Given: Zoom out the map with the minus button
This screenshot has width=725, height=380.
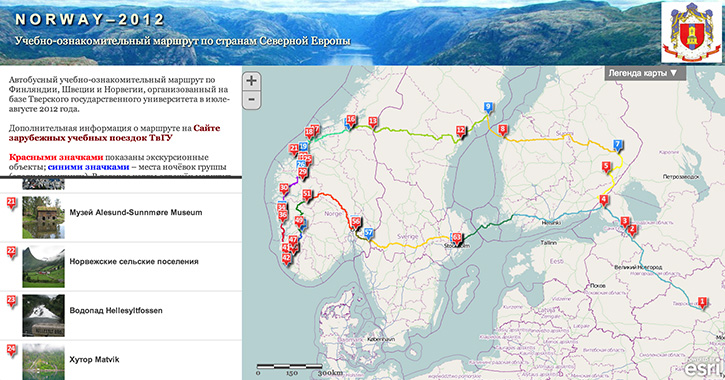Looking at the screenshot, I should (x=251, y=99).
